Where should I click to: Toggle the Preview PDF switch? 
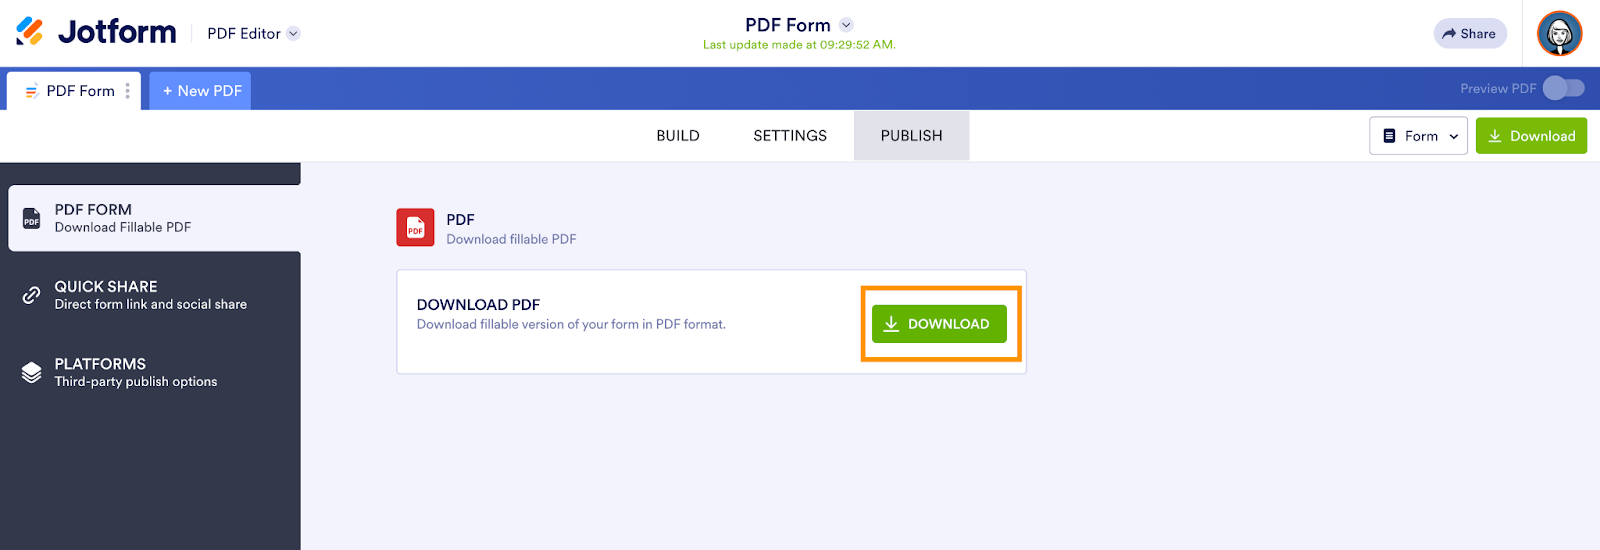point(1563,88)
